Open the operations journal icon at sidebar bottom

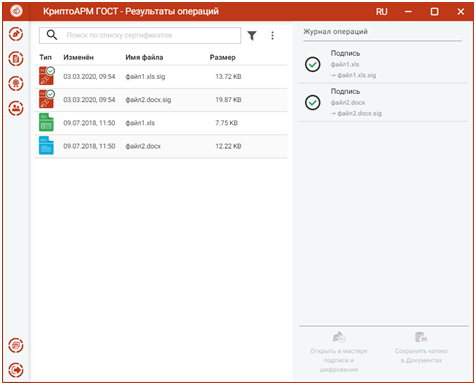pyautogui.click(x=16, y=346)
